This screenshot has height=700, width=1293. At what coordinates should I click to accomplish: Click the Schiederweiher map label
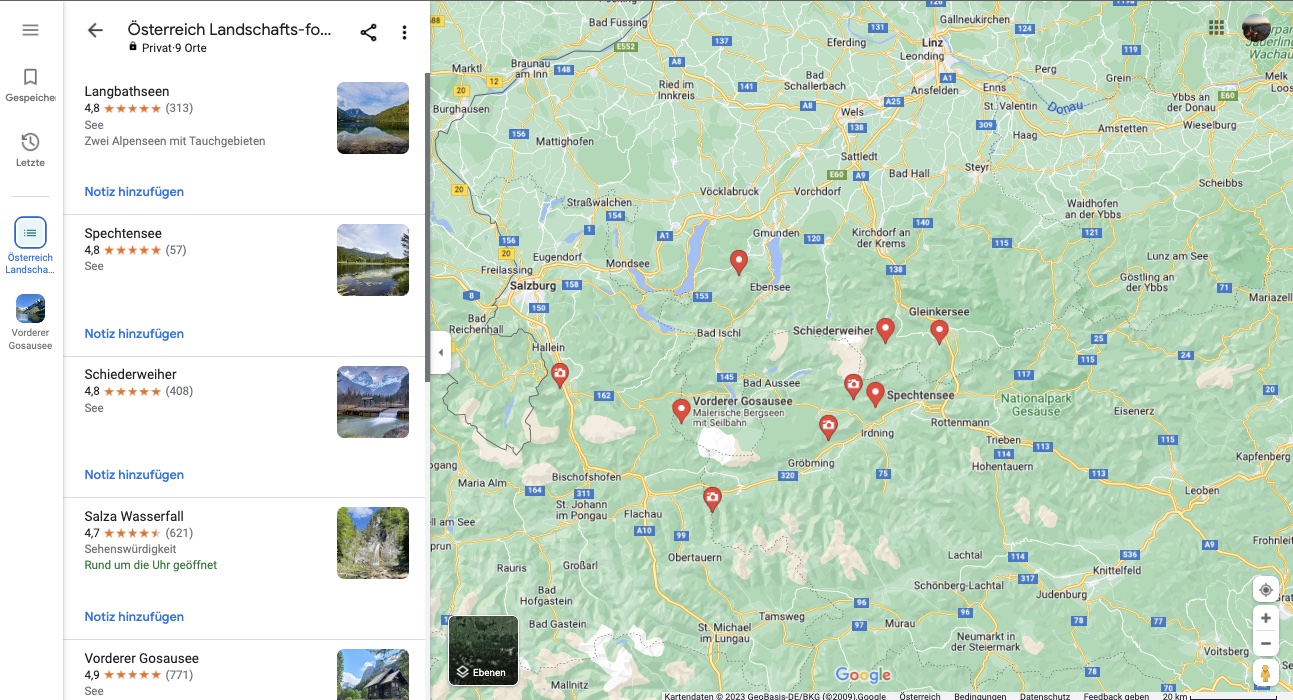point(833,330)
